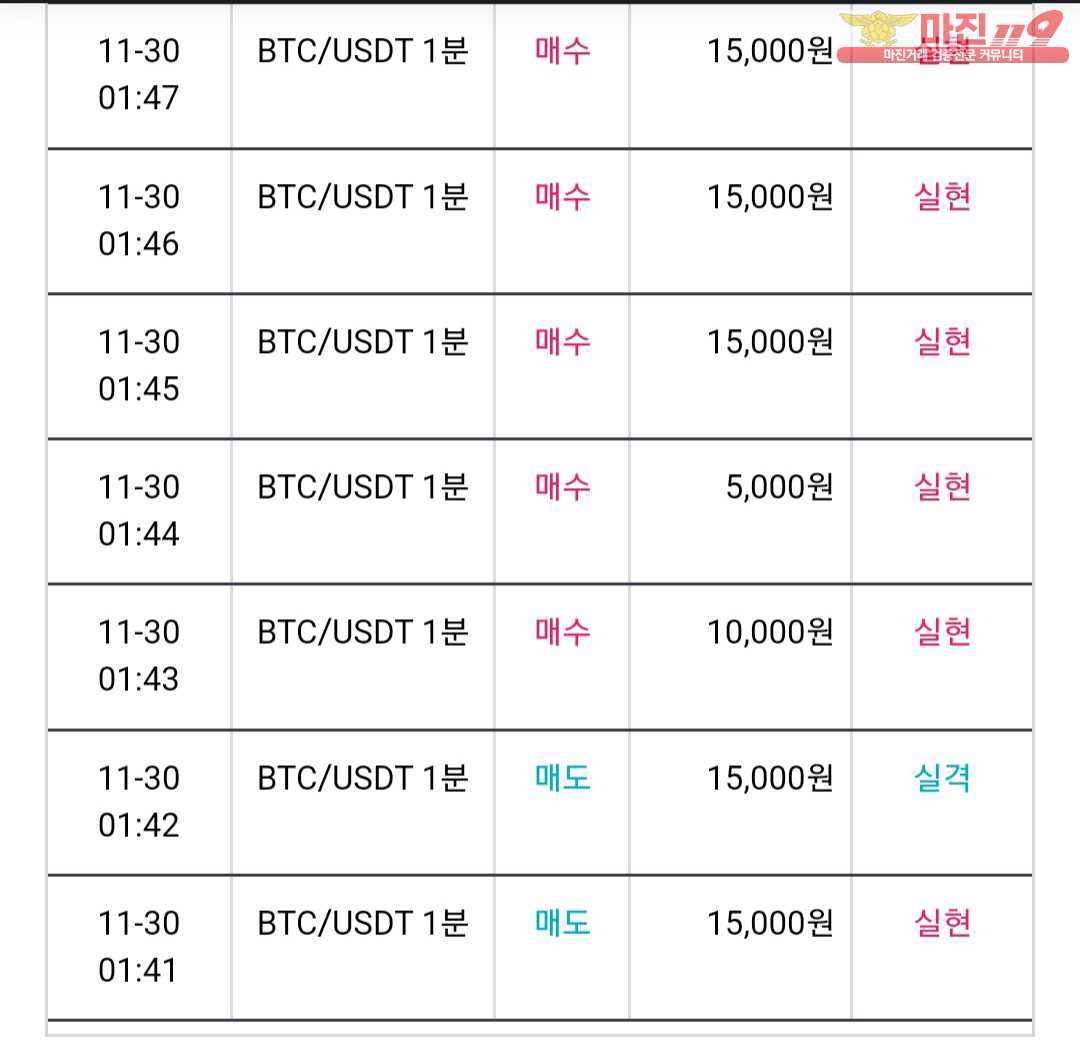The width and height of the screenshot is (1080, 1040).
Task: Select BTC/USDT 1분 in the 01:41 row
Action: point(363,923)
